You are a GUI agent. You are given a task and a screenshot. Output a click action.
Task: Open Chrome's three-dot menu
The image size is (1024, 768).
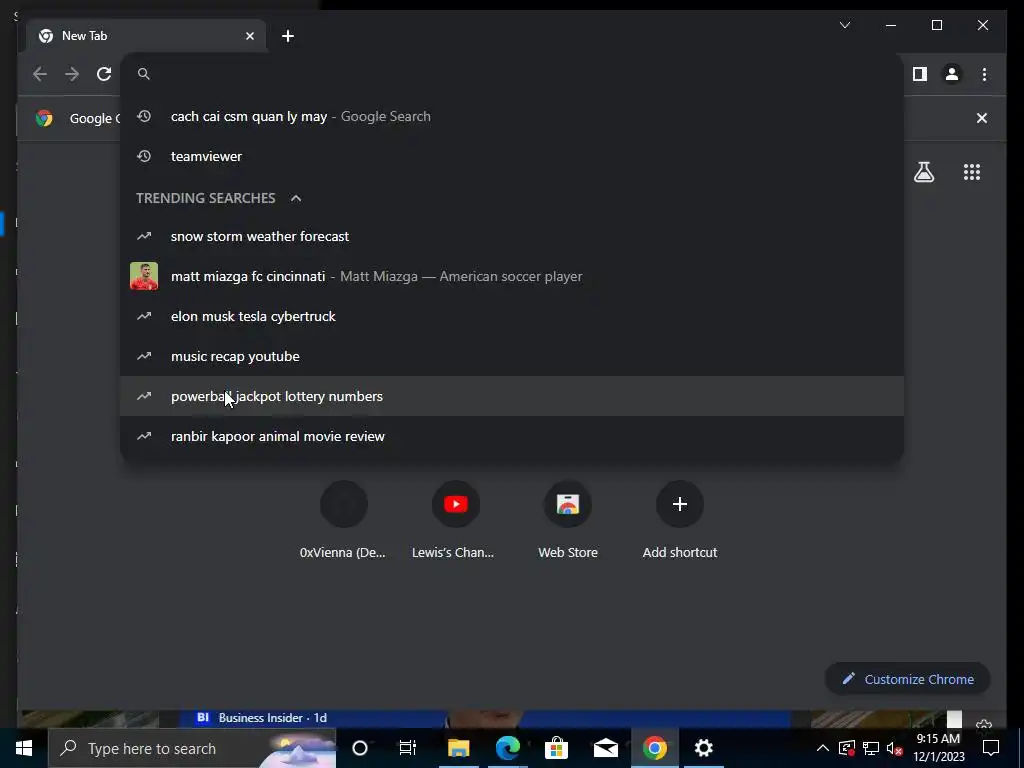pyautogui.click(x=984, y=74)
